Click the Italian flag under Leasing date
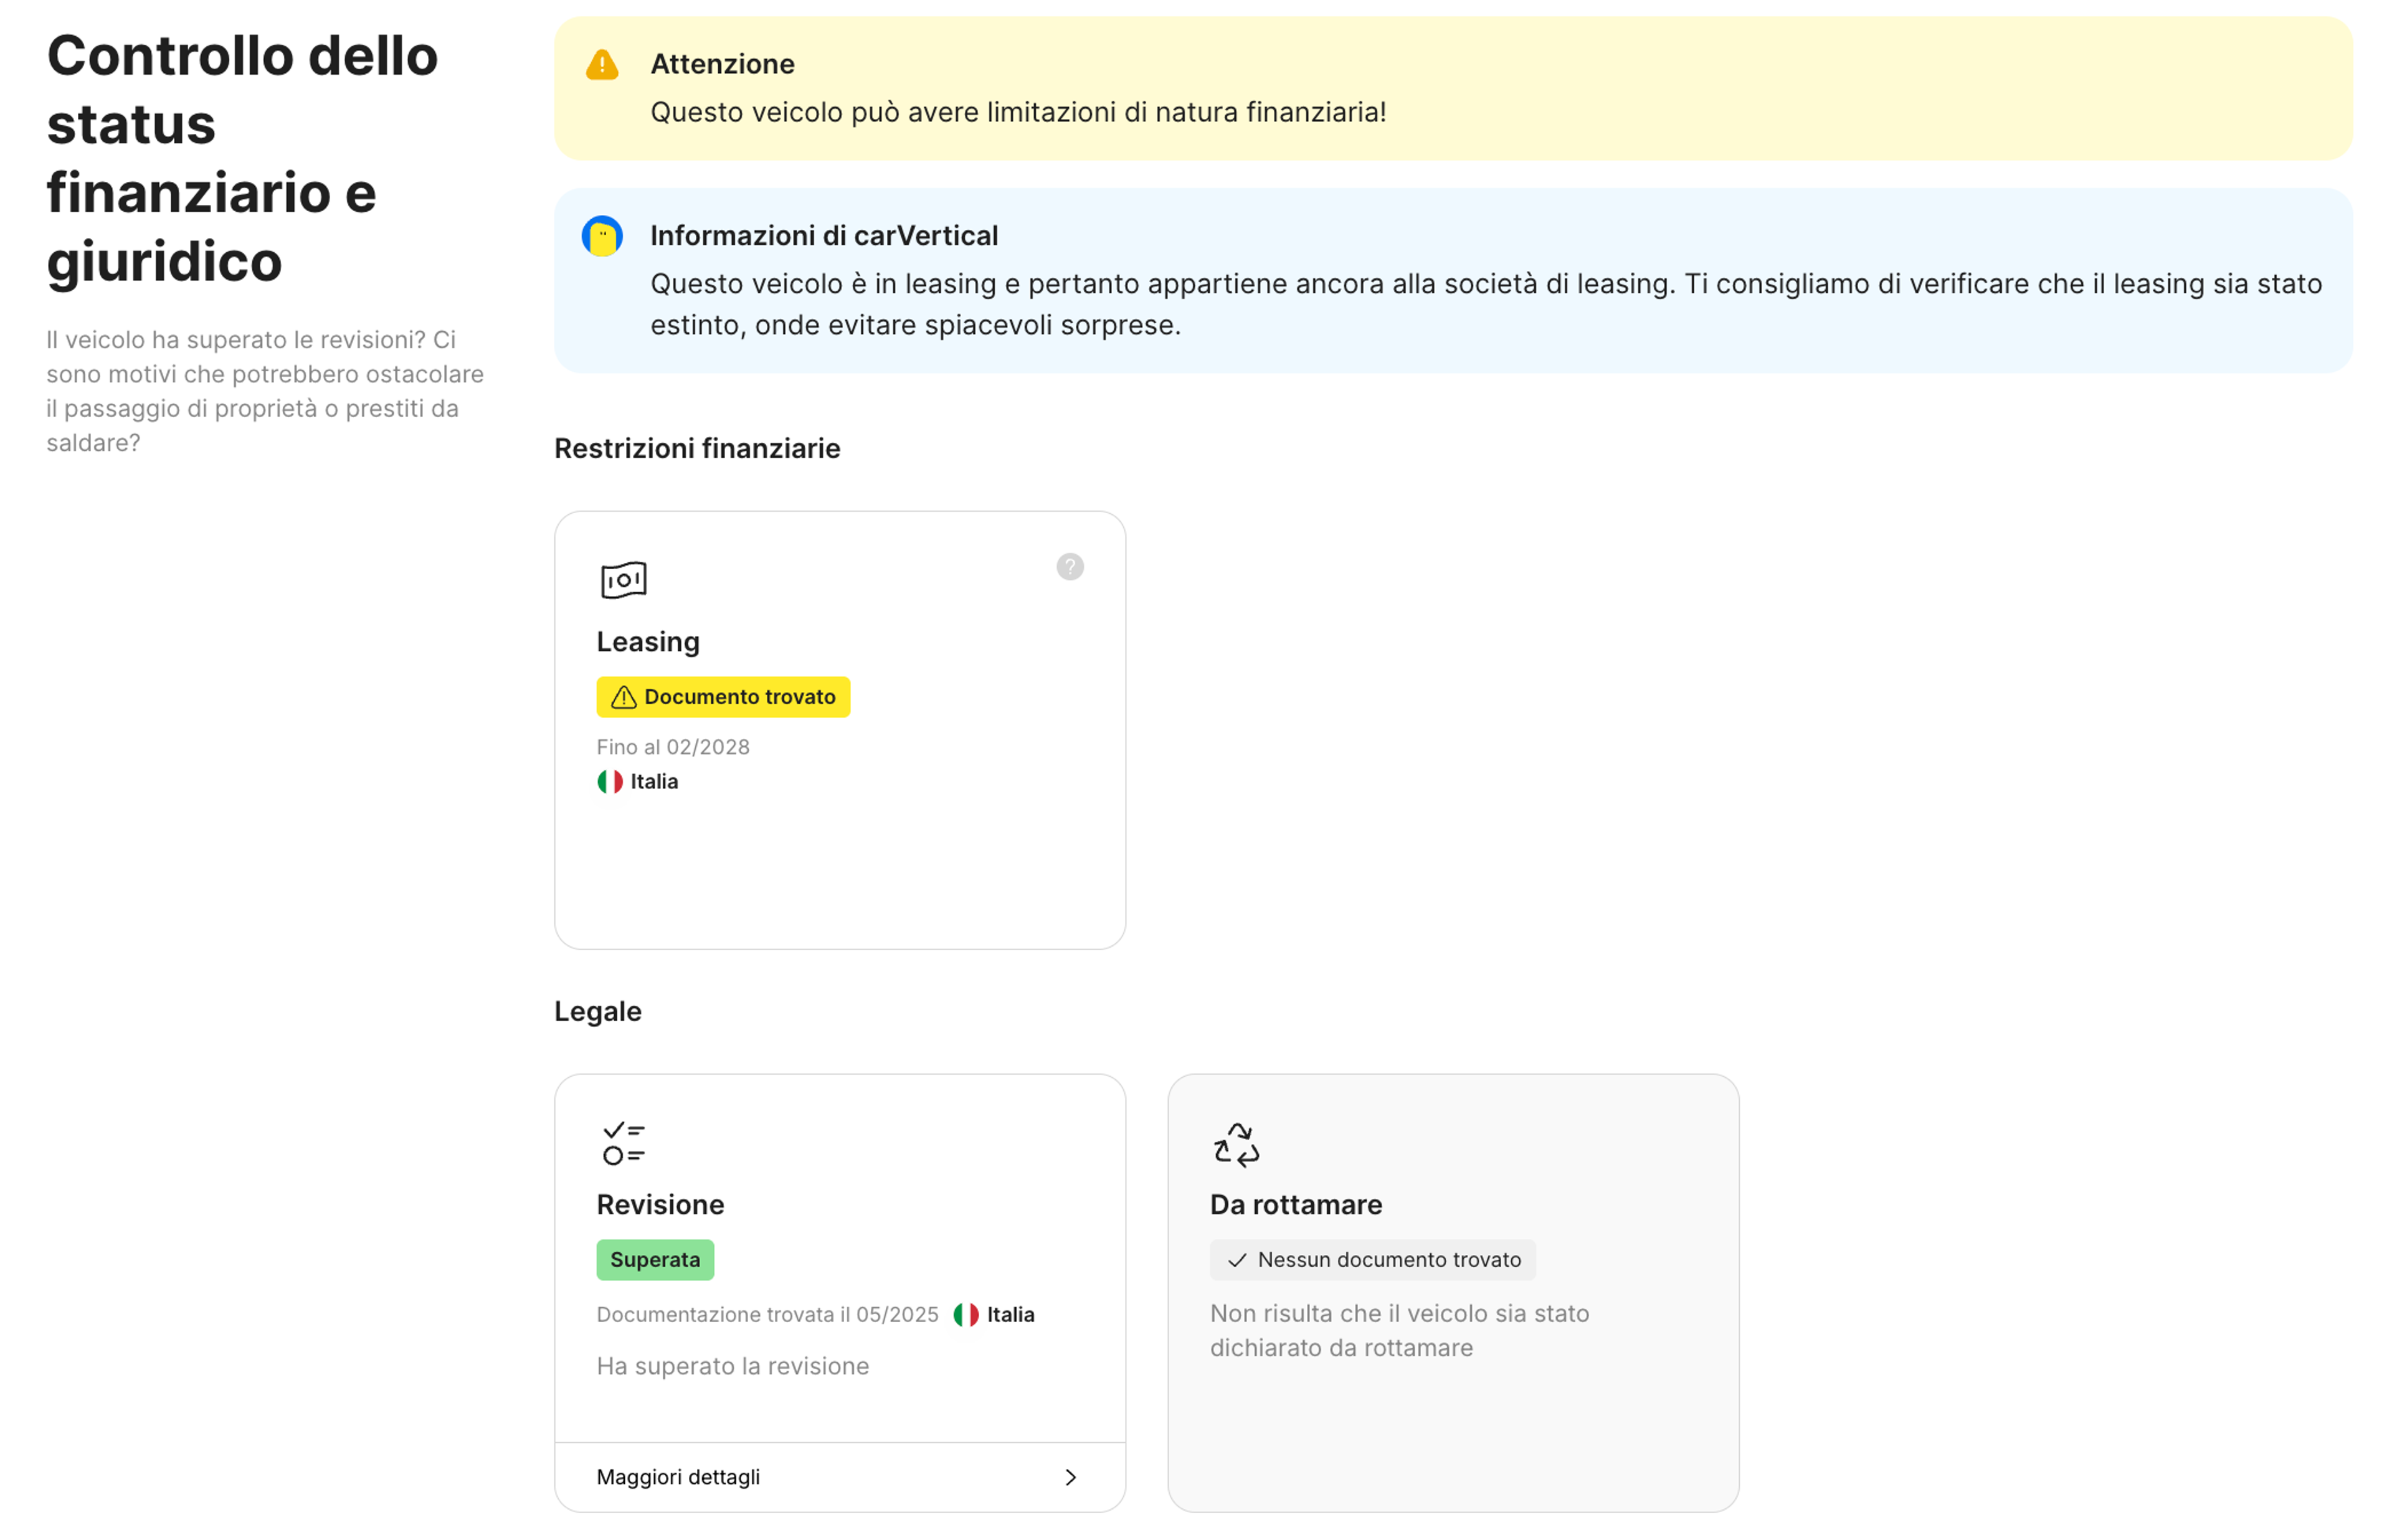The width and height of the screenshot is (2392, 1540). click(610, 782)
